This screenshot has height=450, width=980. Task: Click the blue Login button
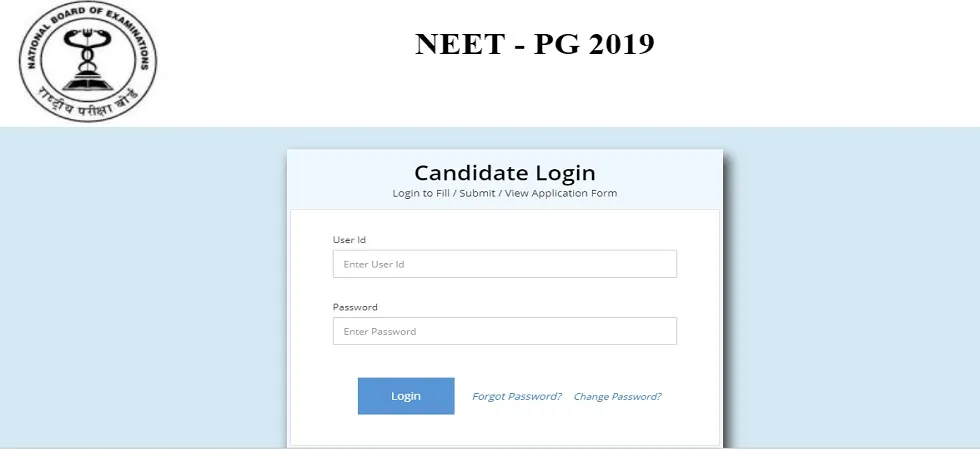pos(406,396)
